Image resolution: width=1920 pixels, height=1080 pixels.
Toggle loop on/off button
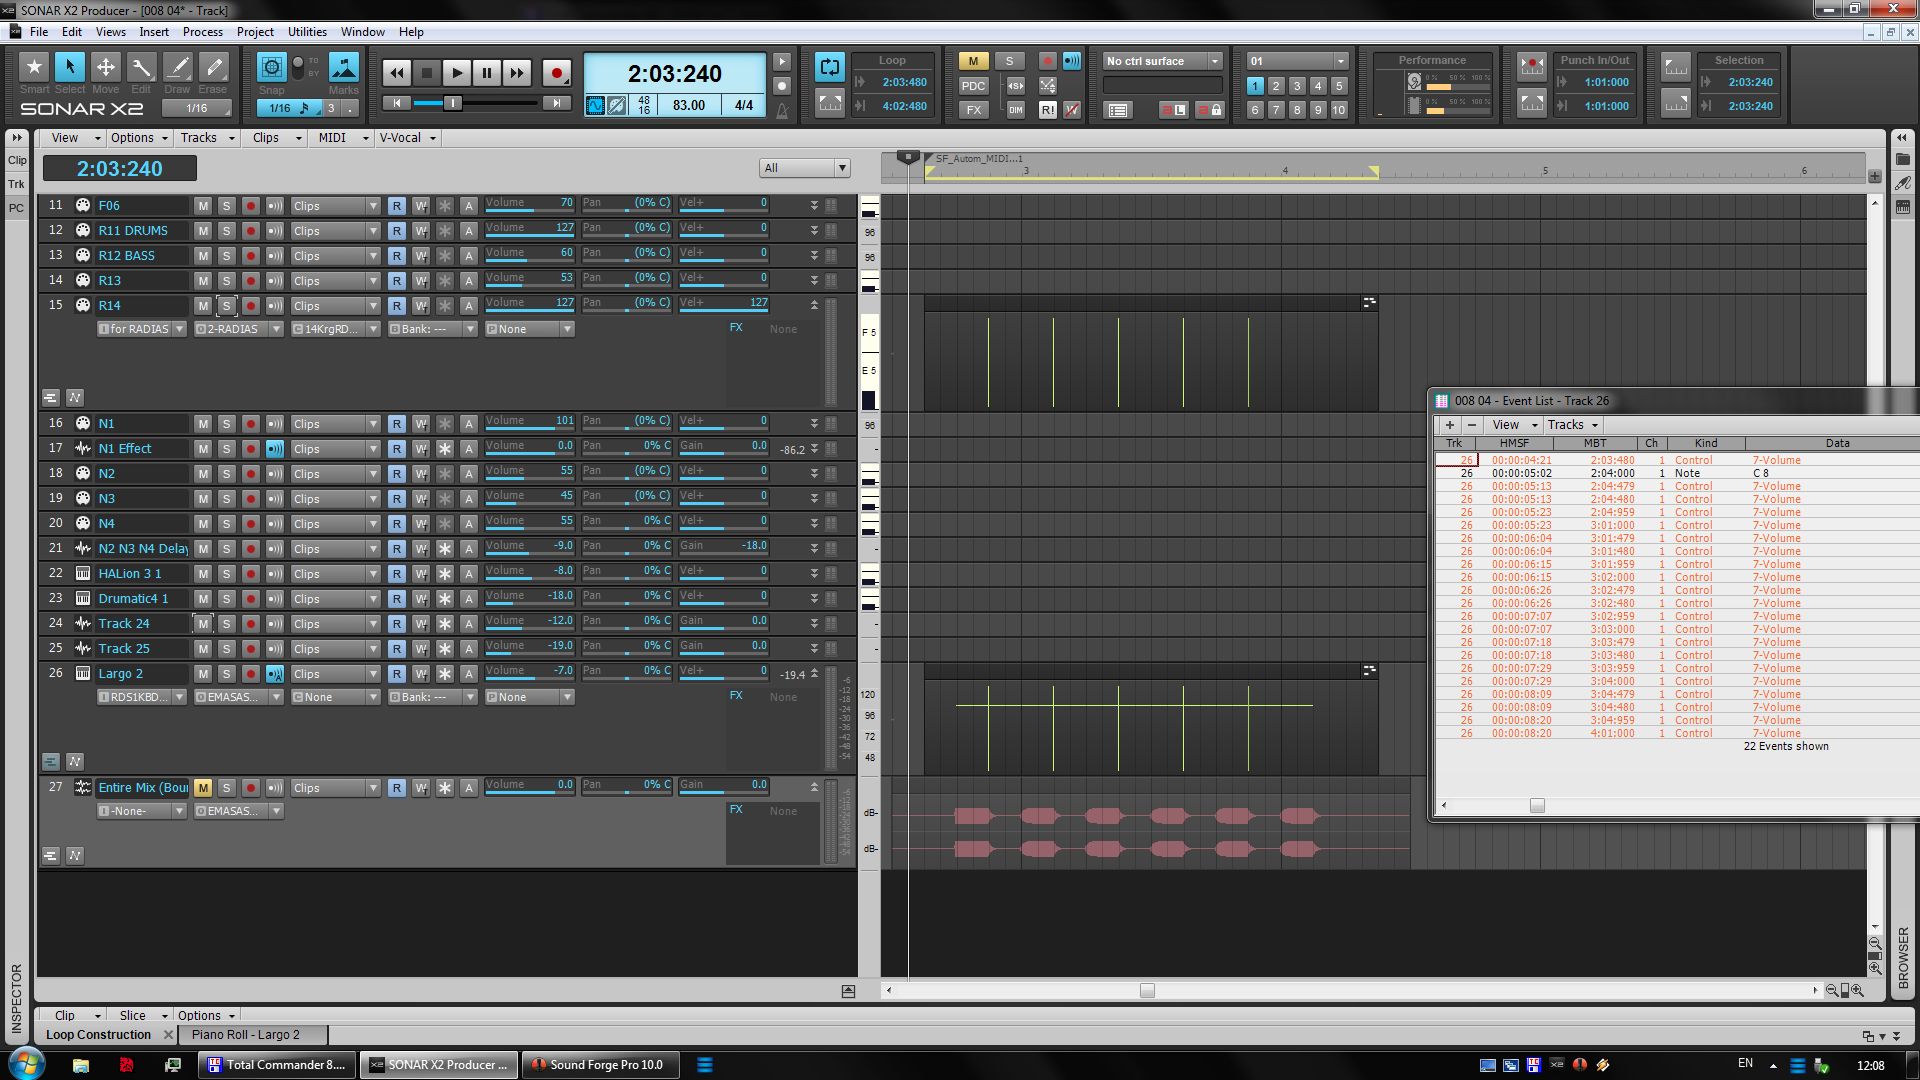[830, 68]
